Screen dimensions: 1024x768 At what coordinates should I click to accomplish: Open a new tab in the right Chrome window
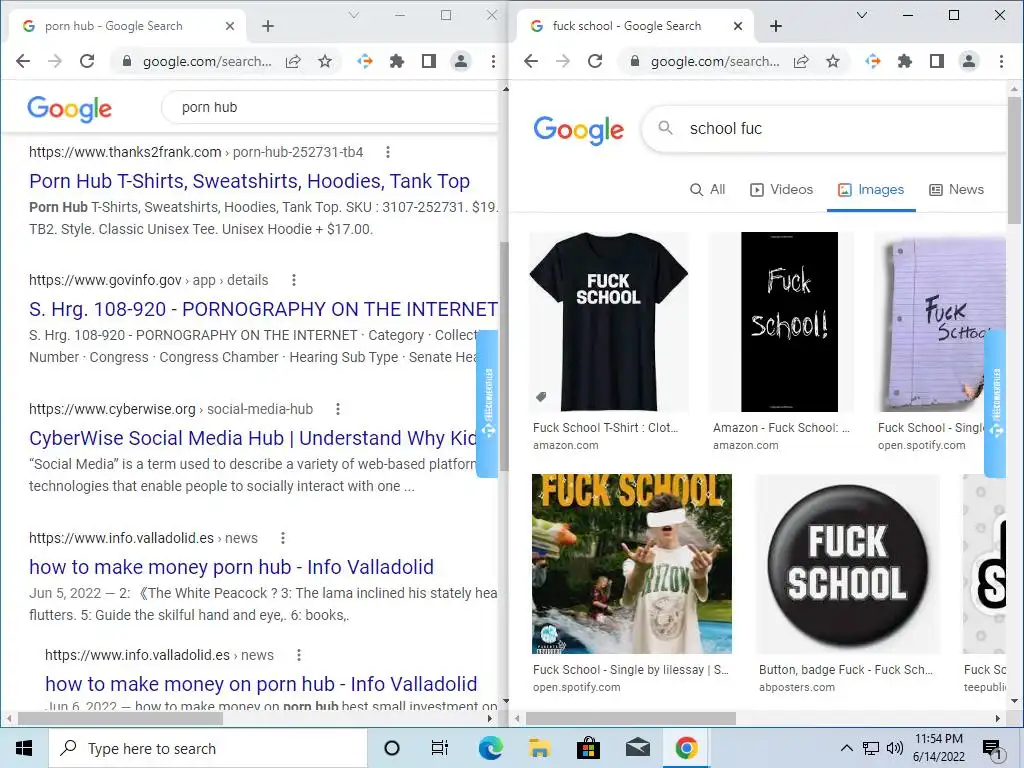click(x=776, y=26)
